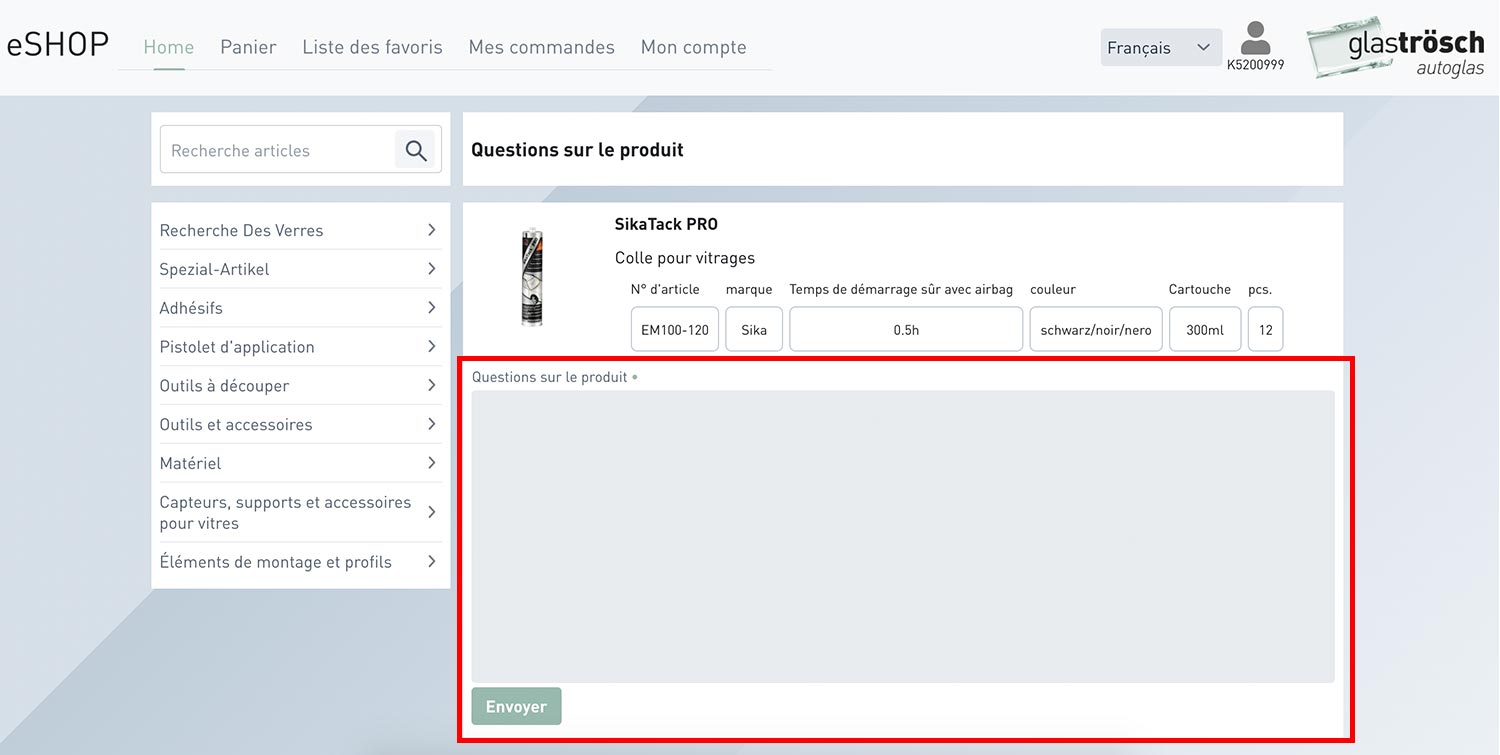Viewport: 1500px width, 755px height.
Task: Open the Panier tab
Action: pyautogui.click(x=248, y=47)
